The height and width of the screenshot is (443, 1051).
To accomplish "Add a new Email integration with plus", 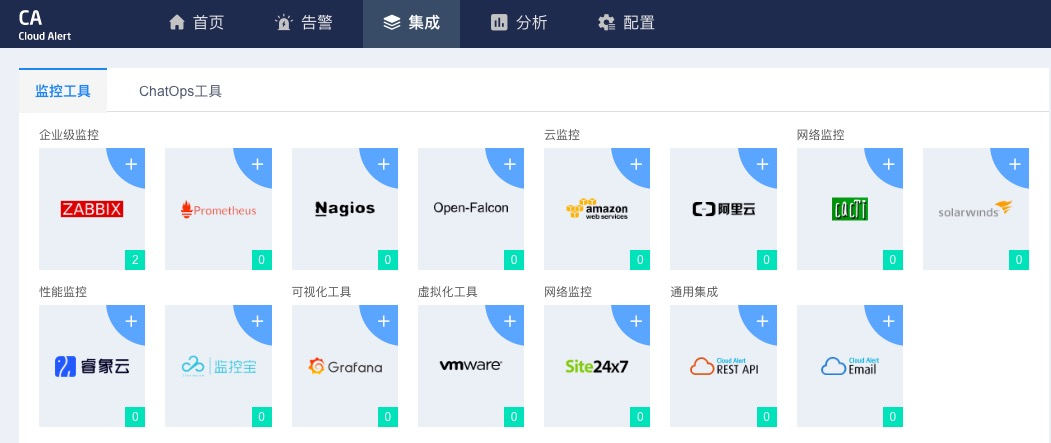I will 888,321.
